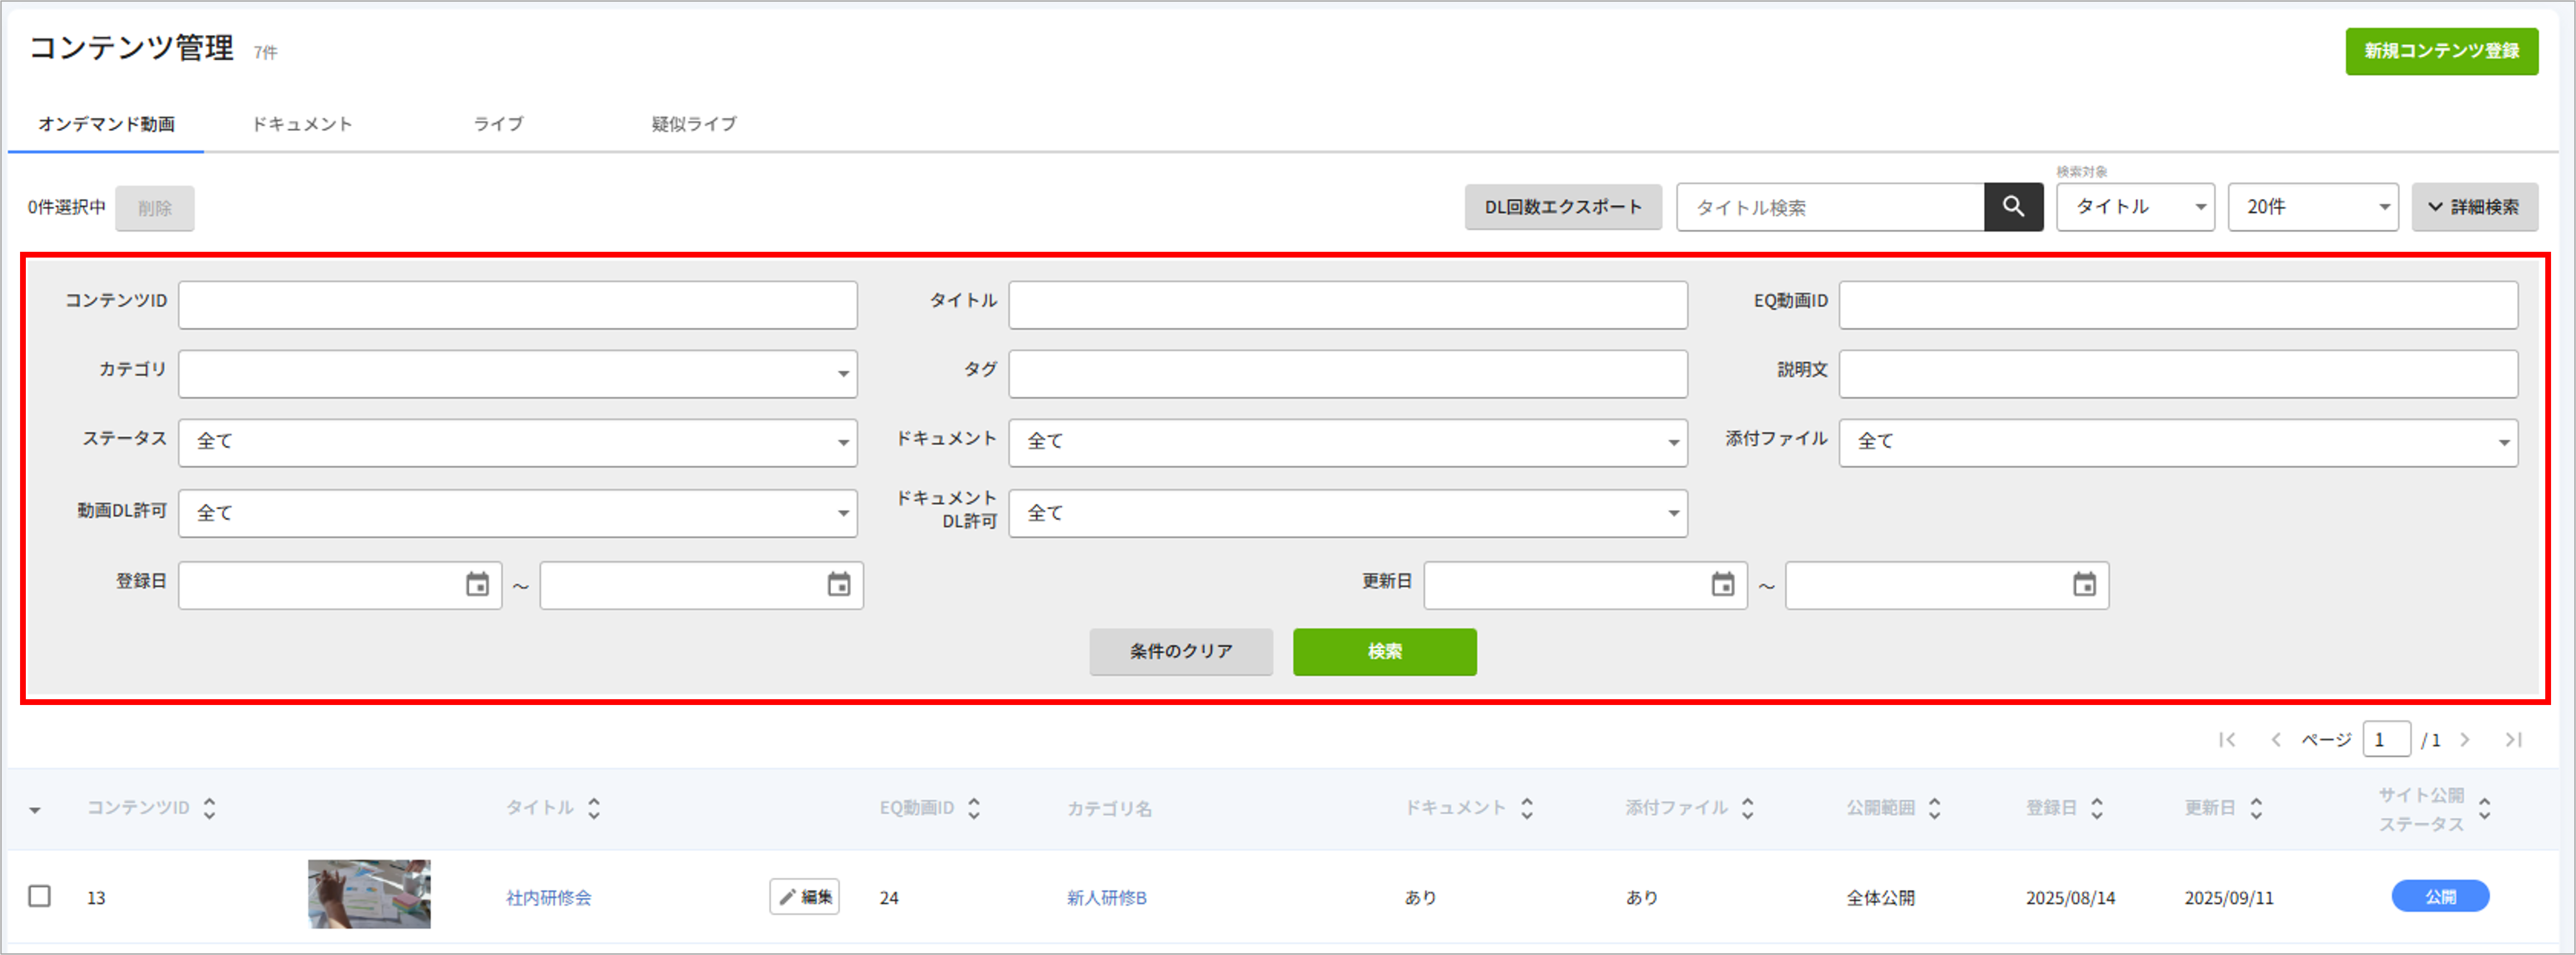The width and height of the screenshot is (2576, 955).
Task: Click the magnifier search icon button
Action: click(2013, 207)
